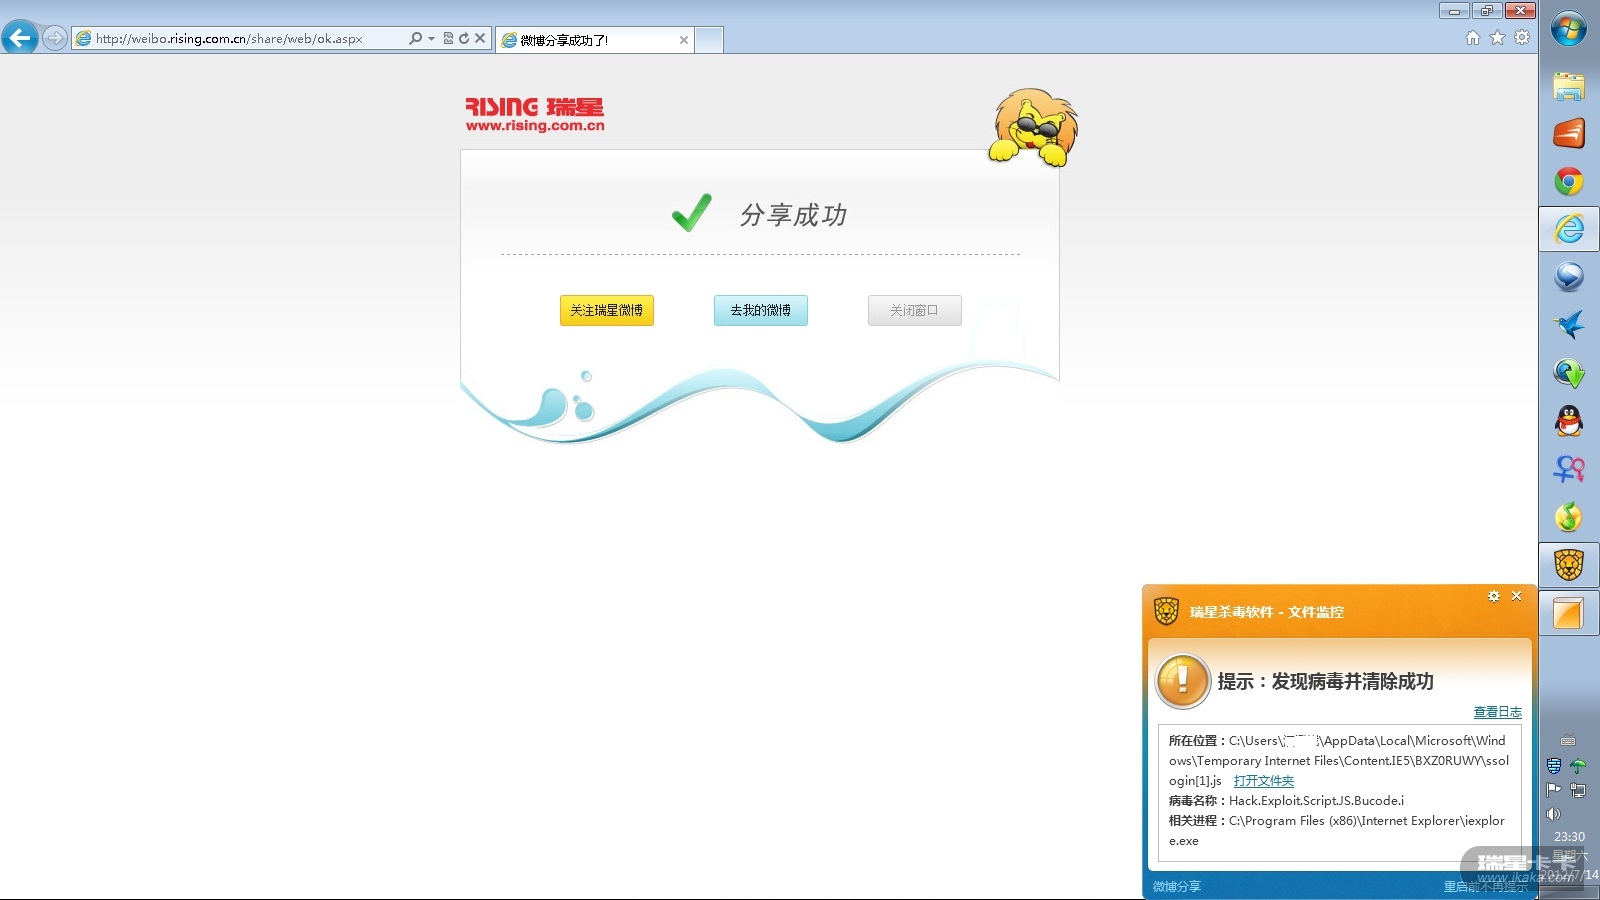
Task: Click the Rising 瑞星 logo on the page
Action: click(x=535, y=114)
